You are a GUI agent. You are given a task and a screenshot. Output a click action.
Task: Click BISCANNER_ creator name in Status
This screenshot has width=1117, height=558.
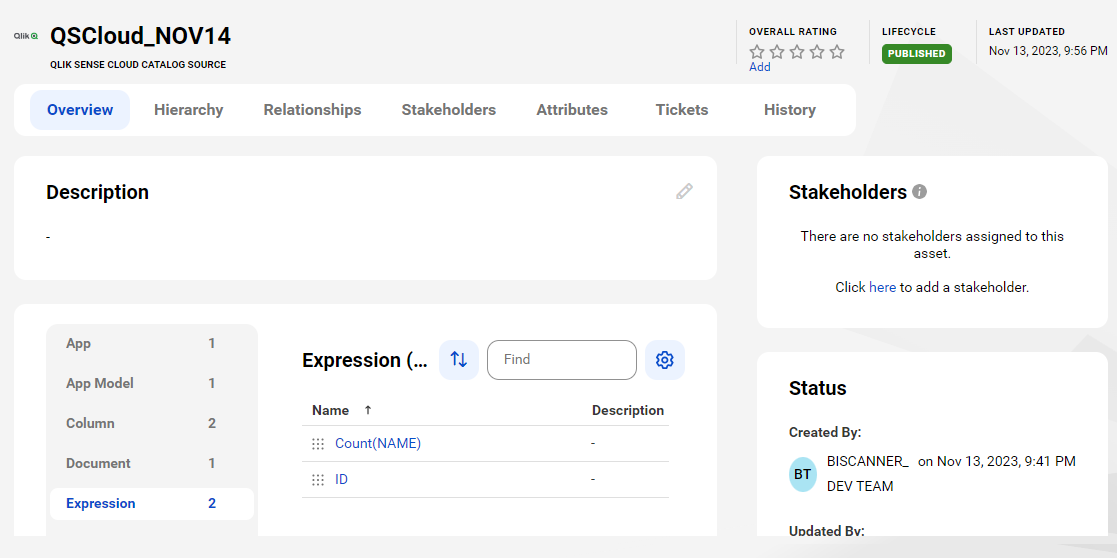868,461
